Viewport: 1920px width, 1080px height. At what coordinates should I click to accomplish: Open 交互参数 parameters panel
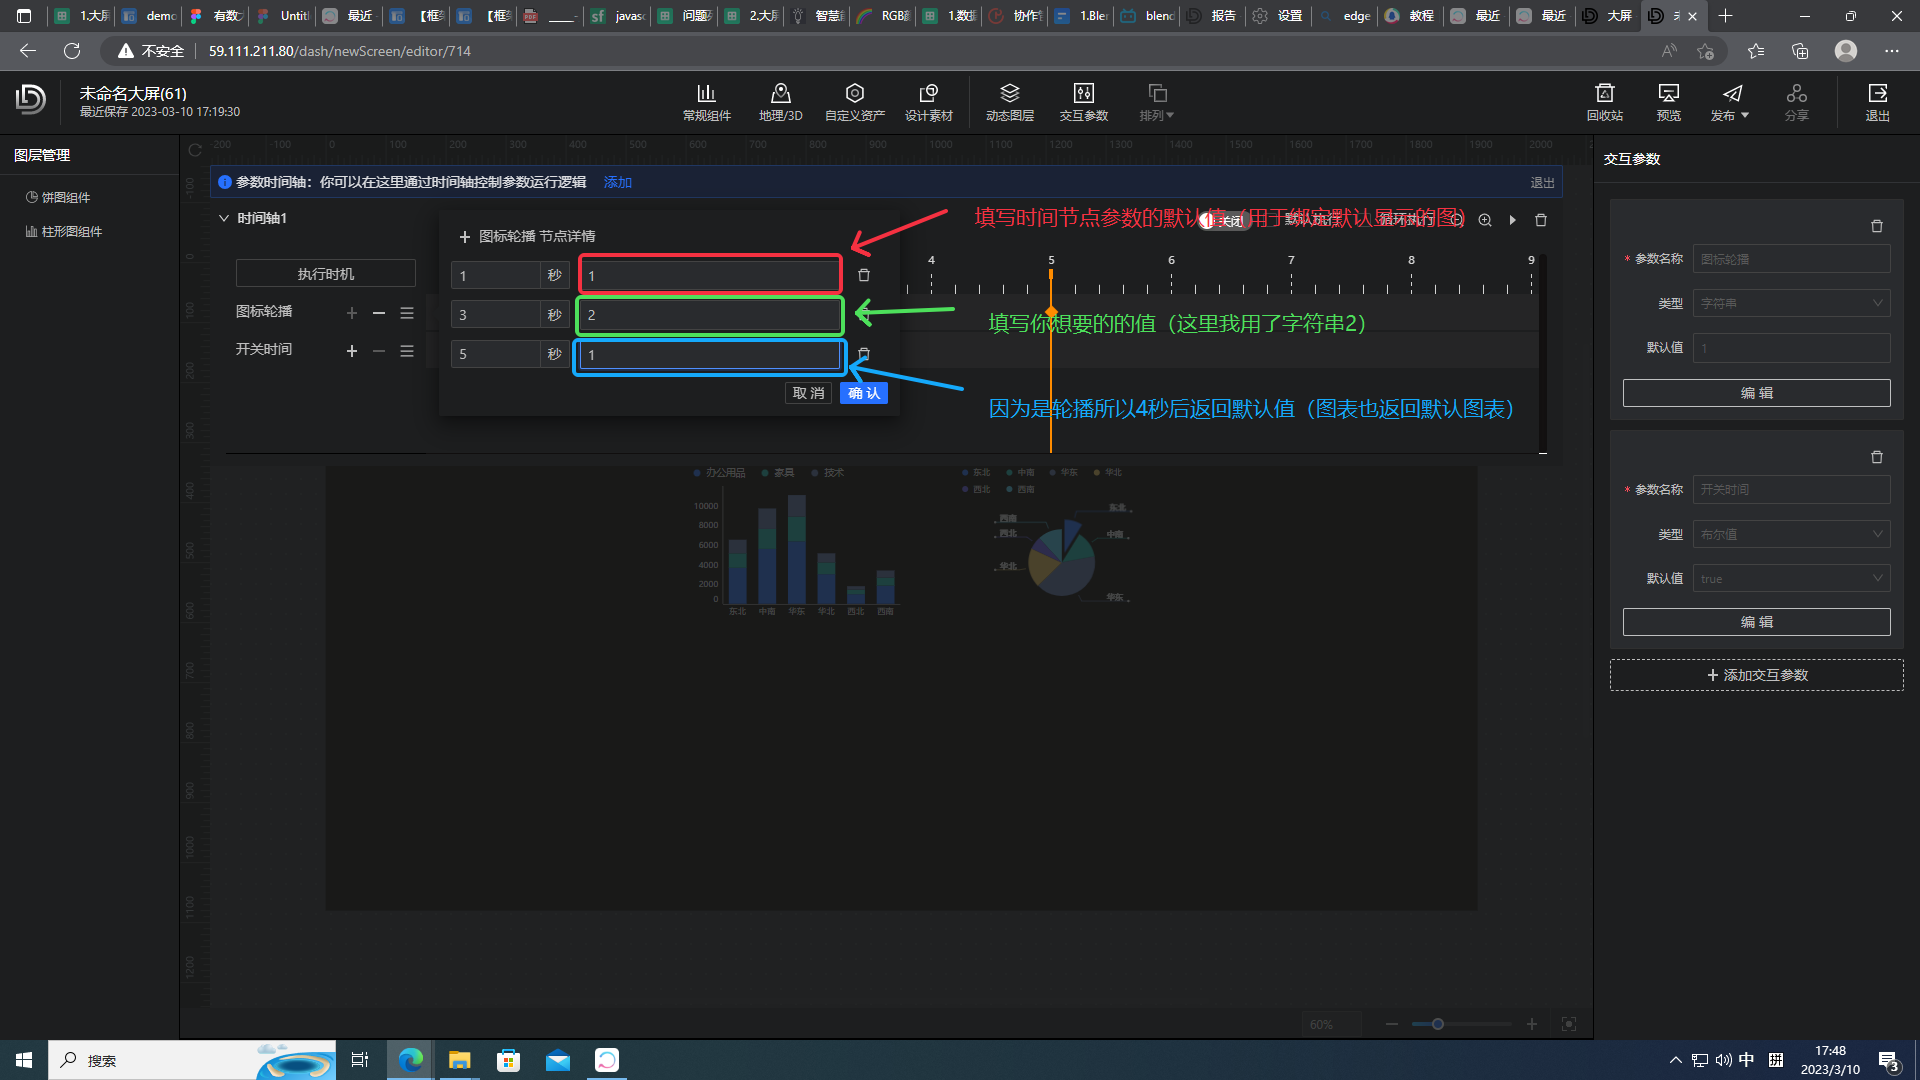tap(1083, 102)
